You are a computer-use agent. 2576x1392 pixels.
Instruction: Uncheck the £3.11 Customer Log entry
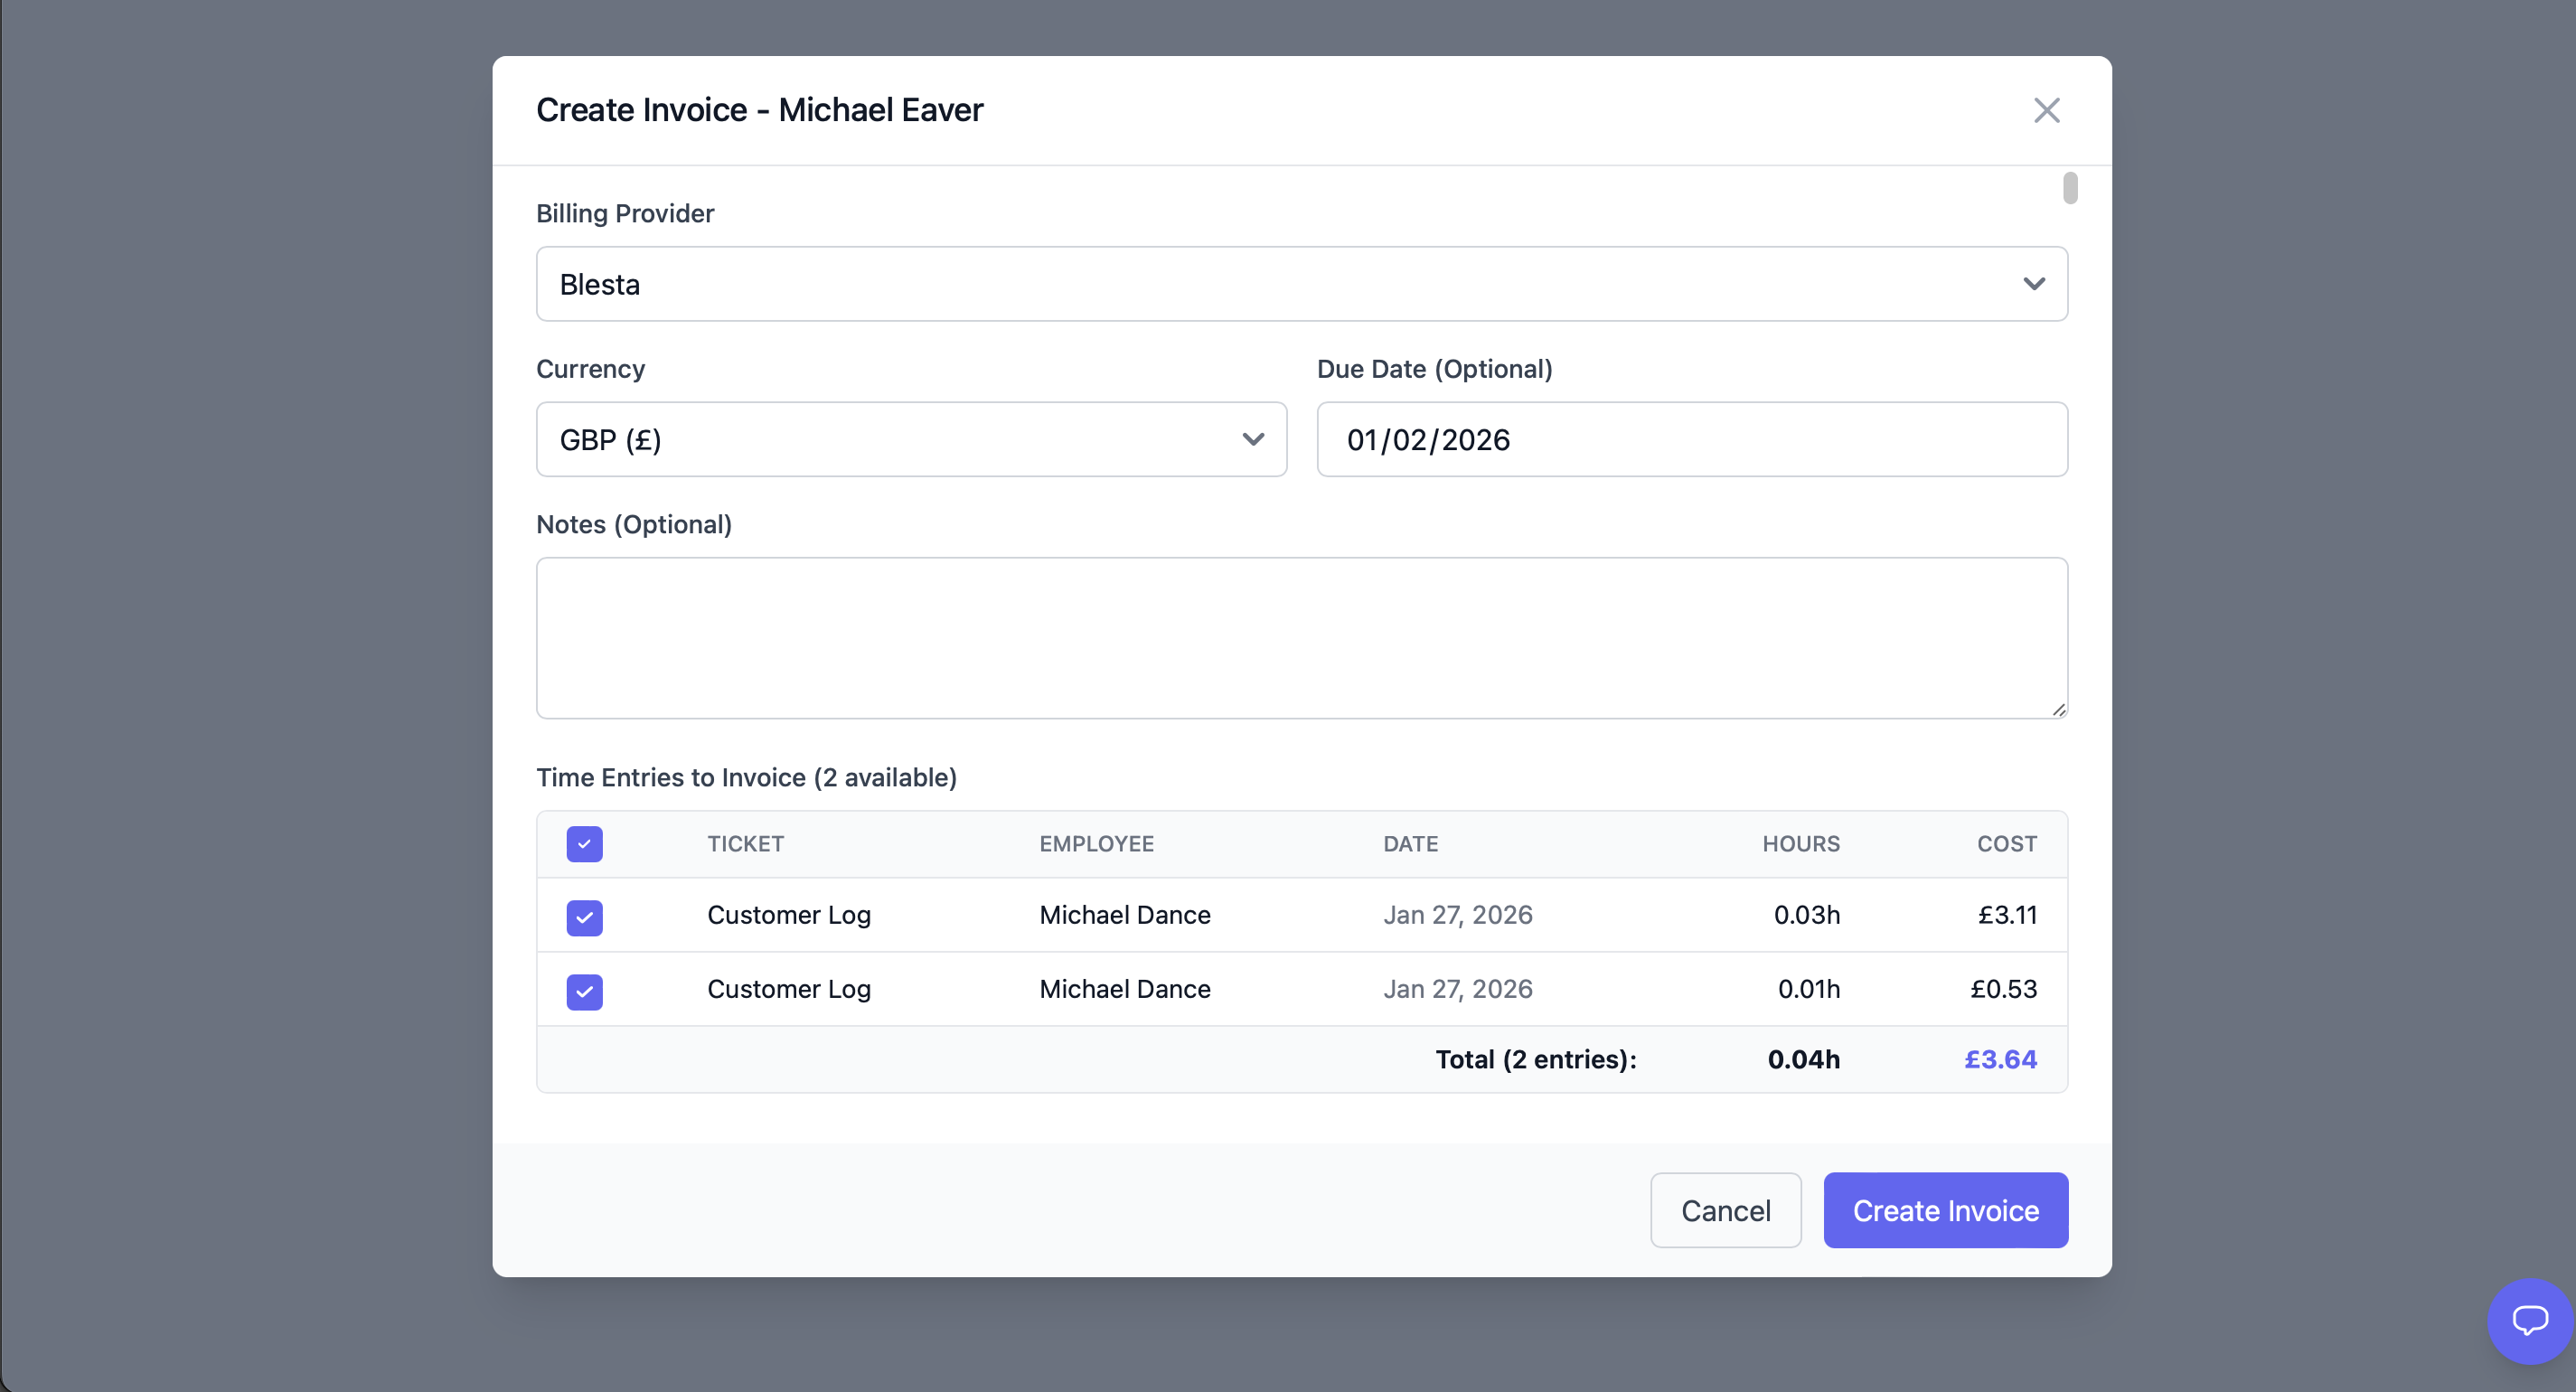point(584,917)
